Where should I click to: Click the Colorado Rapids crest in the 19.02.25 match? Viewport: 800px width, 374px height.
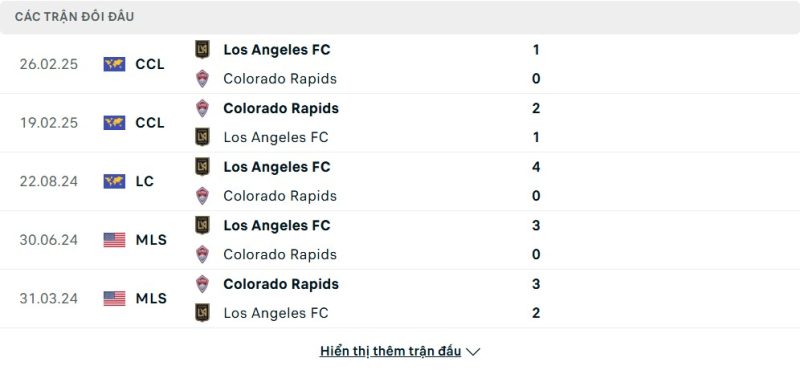click(x=203, y=108)
